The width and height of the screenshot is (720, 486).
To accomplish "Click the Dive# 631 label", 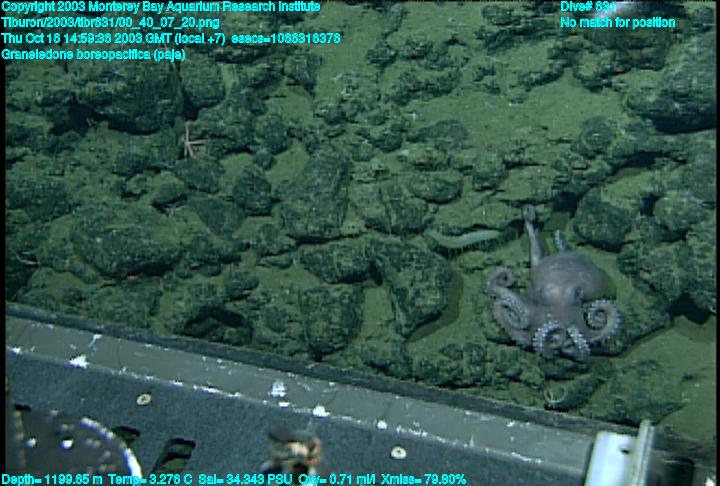I will tap(591, 7).
